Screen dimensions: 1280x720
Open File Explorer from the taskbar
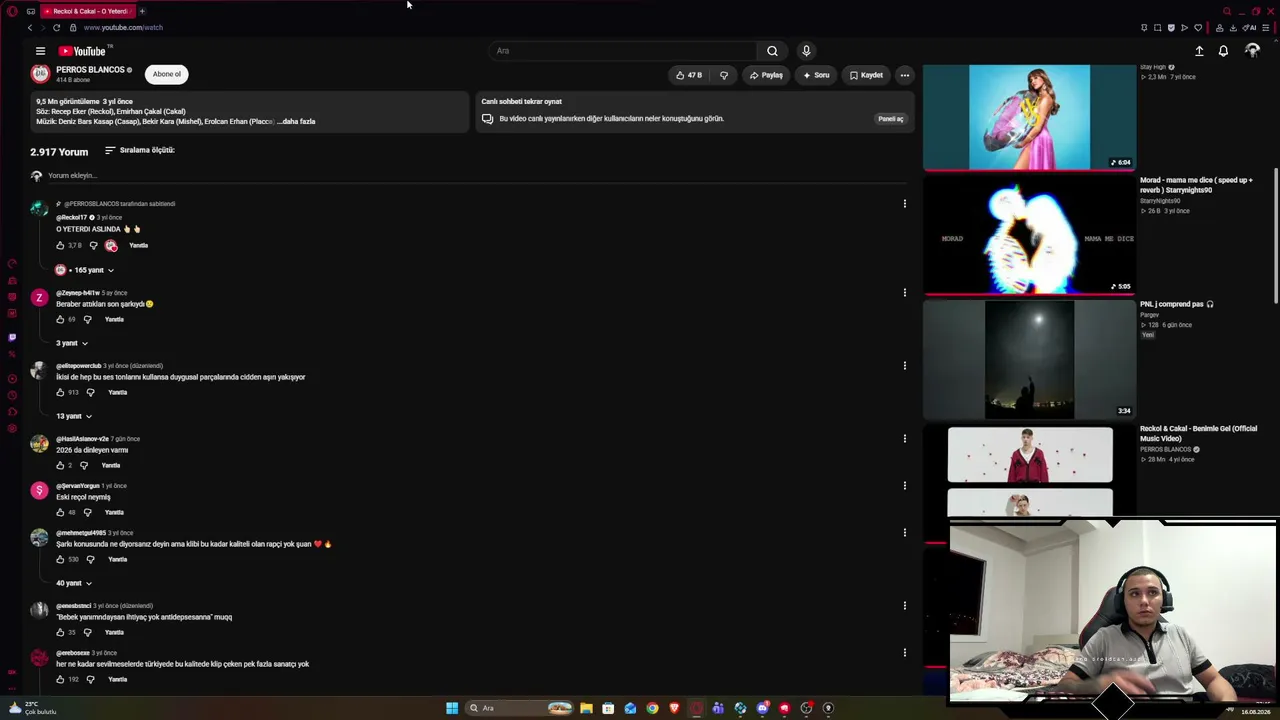(586, 708)
